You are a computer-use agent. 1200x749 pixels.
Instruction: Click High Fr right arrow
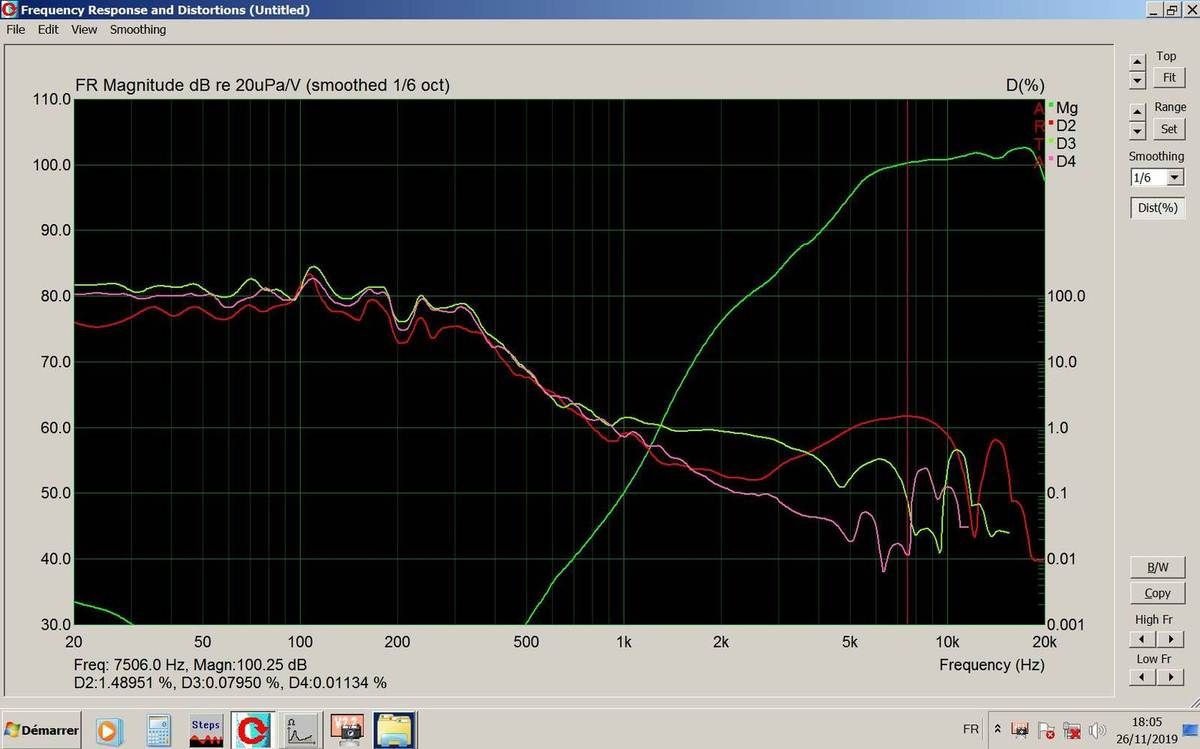pos(1170,640)
